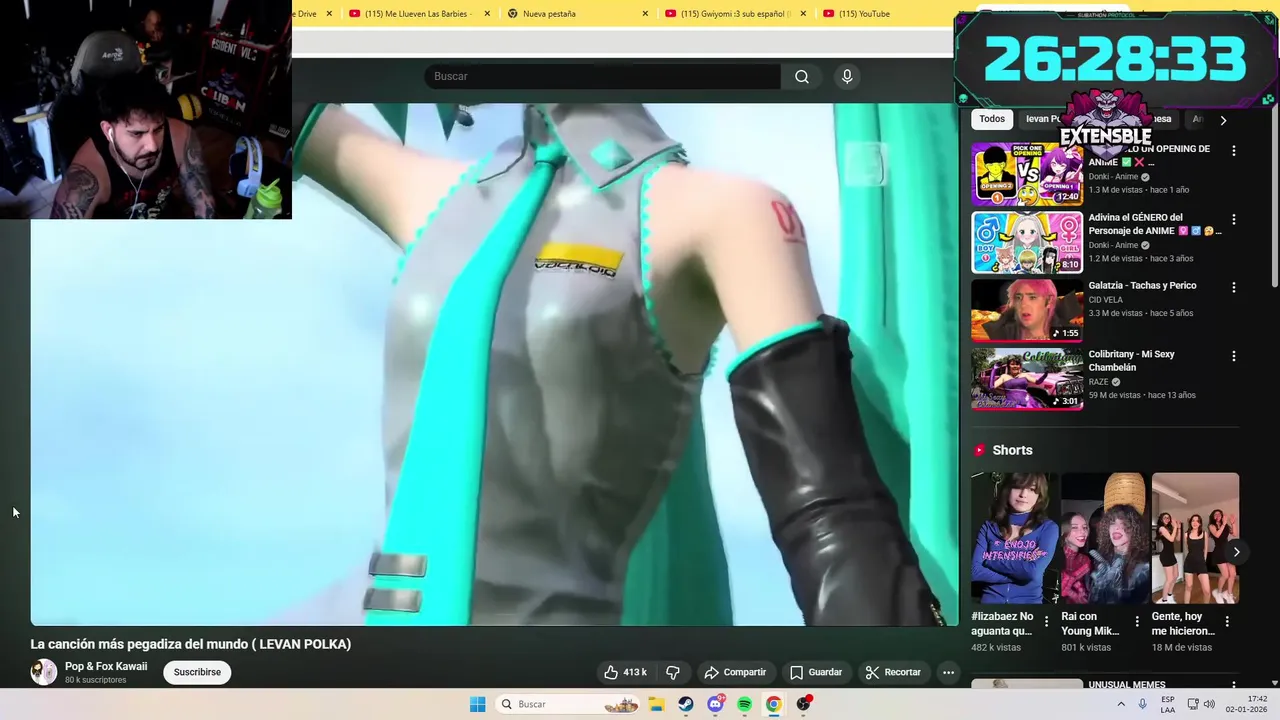Screen dimensions: 1280x720
Task: Like the video with 413 k thumbs up
Action: point(626,672)
